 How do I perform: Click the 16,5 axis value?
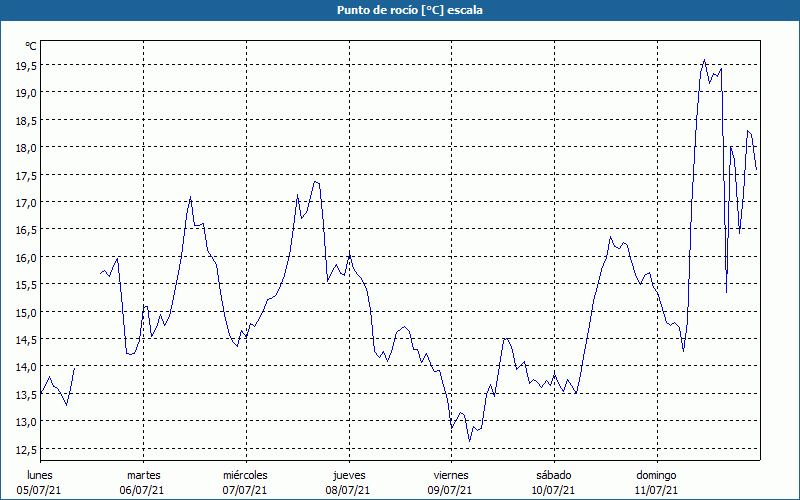26,230
